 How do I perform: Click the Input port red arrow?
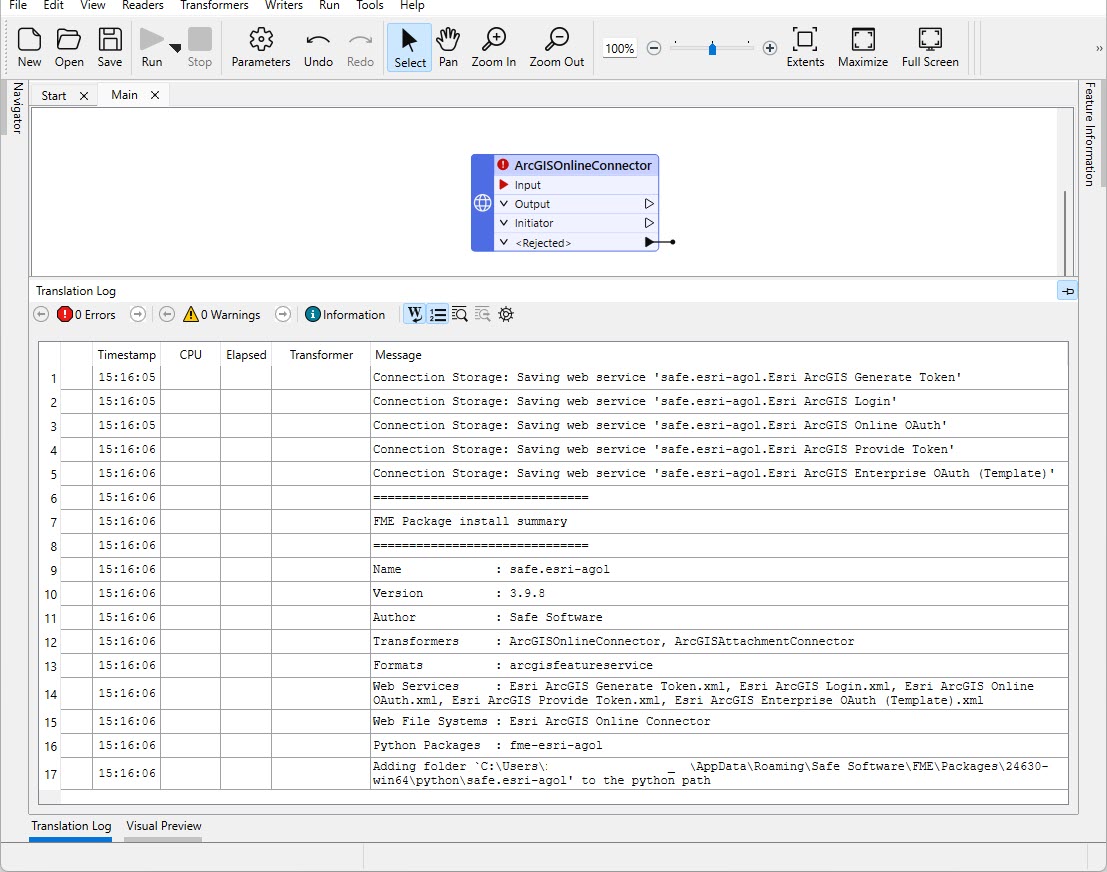click(x=504, y=184)
